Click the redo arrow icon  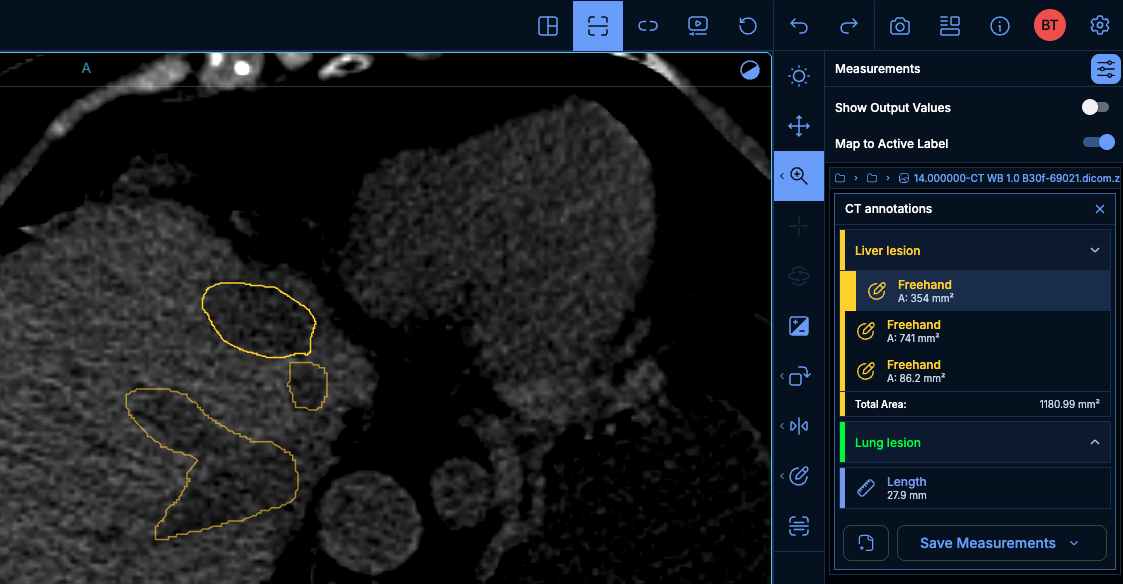849,26
